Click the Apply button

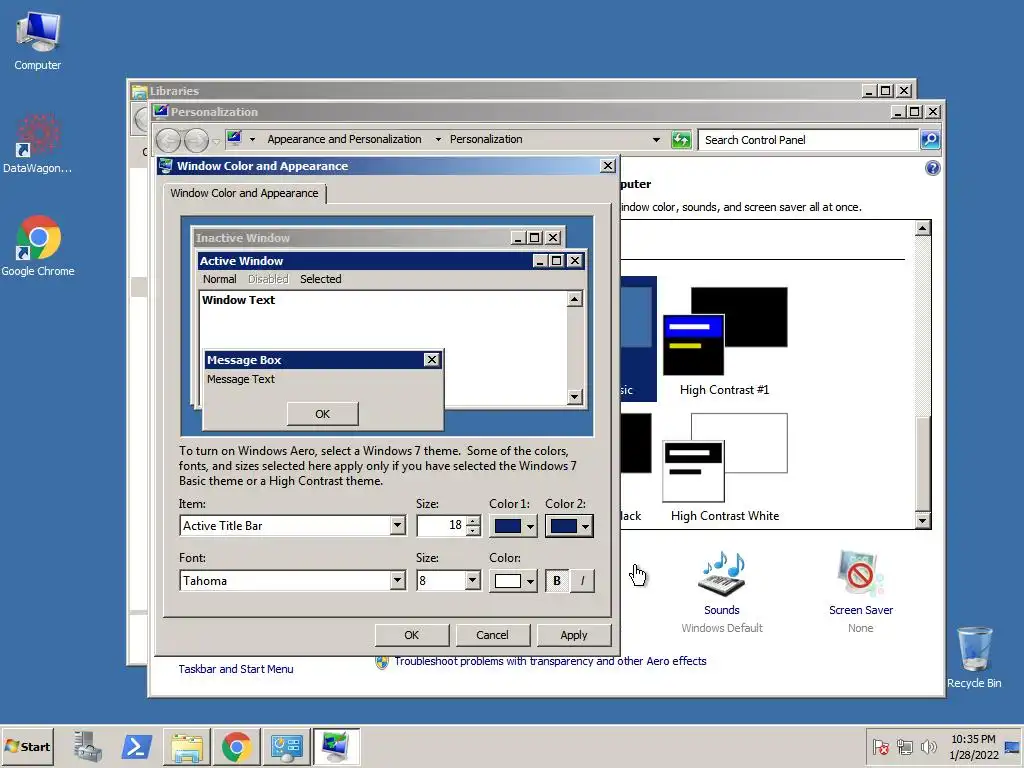[573, 635]
